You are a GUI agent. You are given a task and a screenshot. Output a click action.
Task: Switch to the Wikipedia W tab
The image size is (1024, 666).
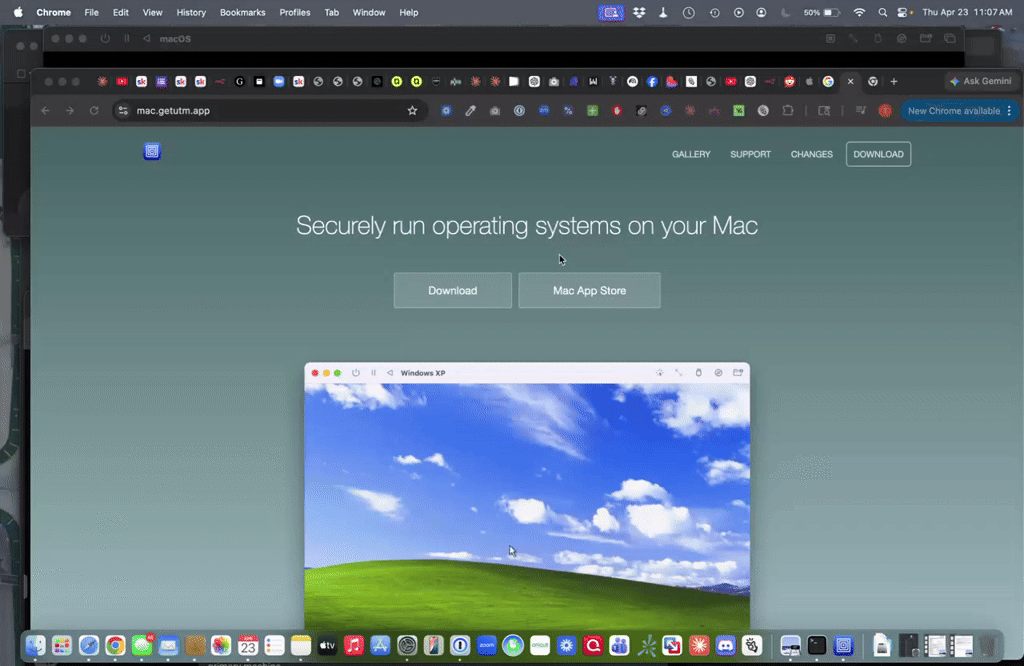tap(593, 82)
